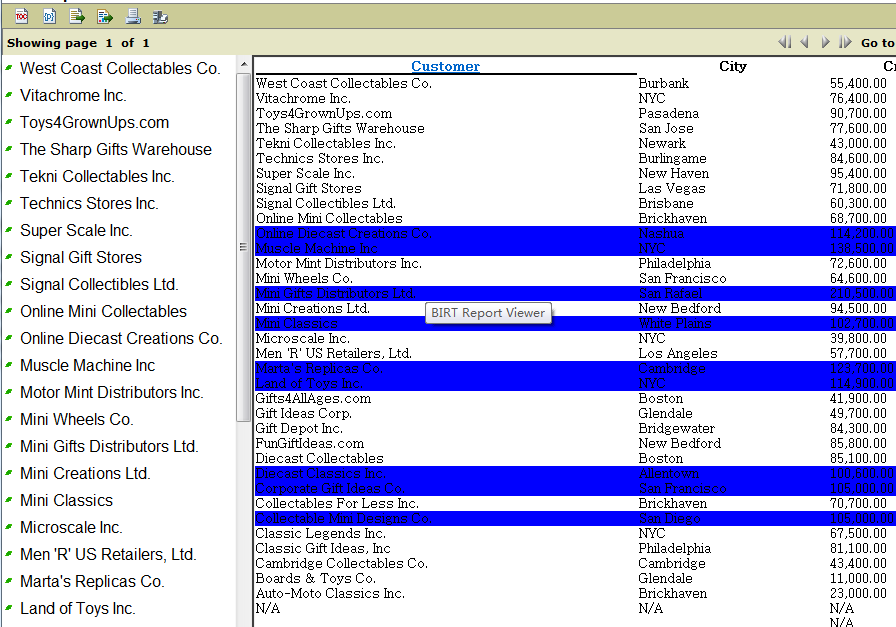Sort by the Customer column header link
Image resolution: width=896 pixels, height=627 pixels.
point(446,66)
